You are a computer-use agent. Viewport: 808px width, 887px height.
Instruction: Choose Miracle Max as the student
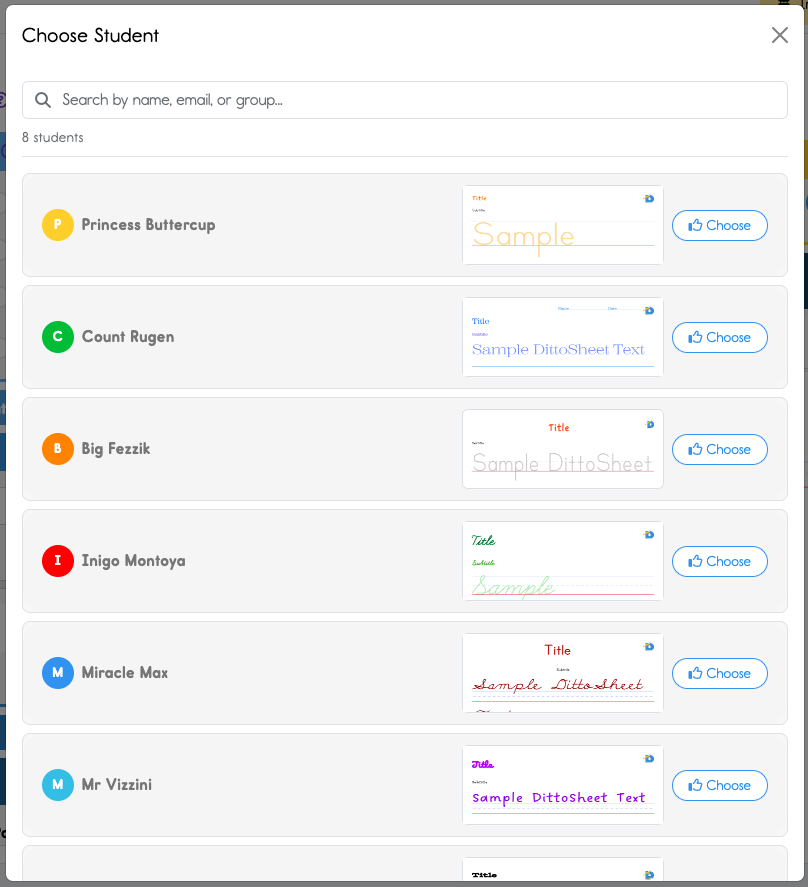719,673
